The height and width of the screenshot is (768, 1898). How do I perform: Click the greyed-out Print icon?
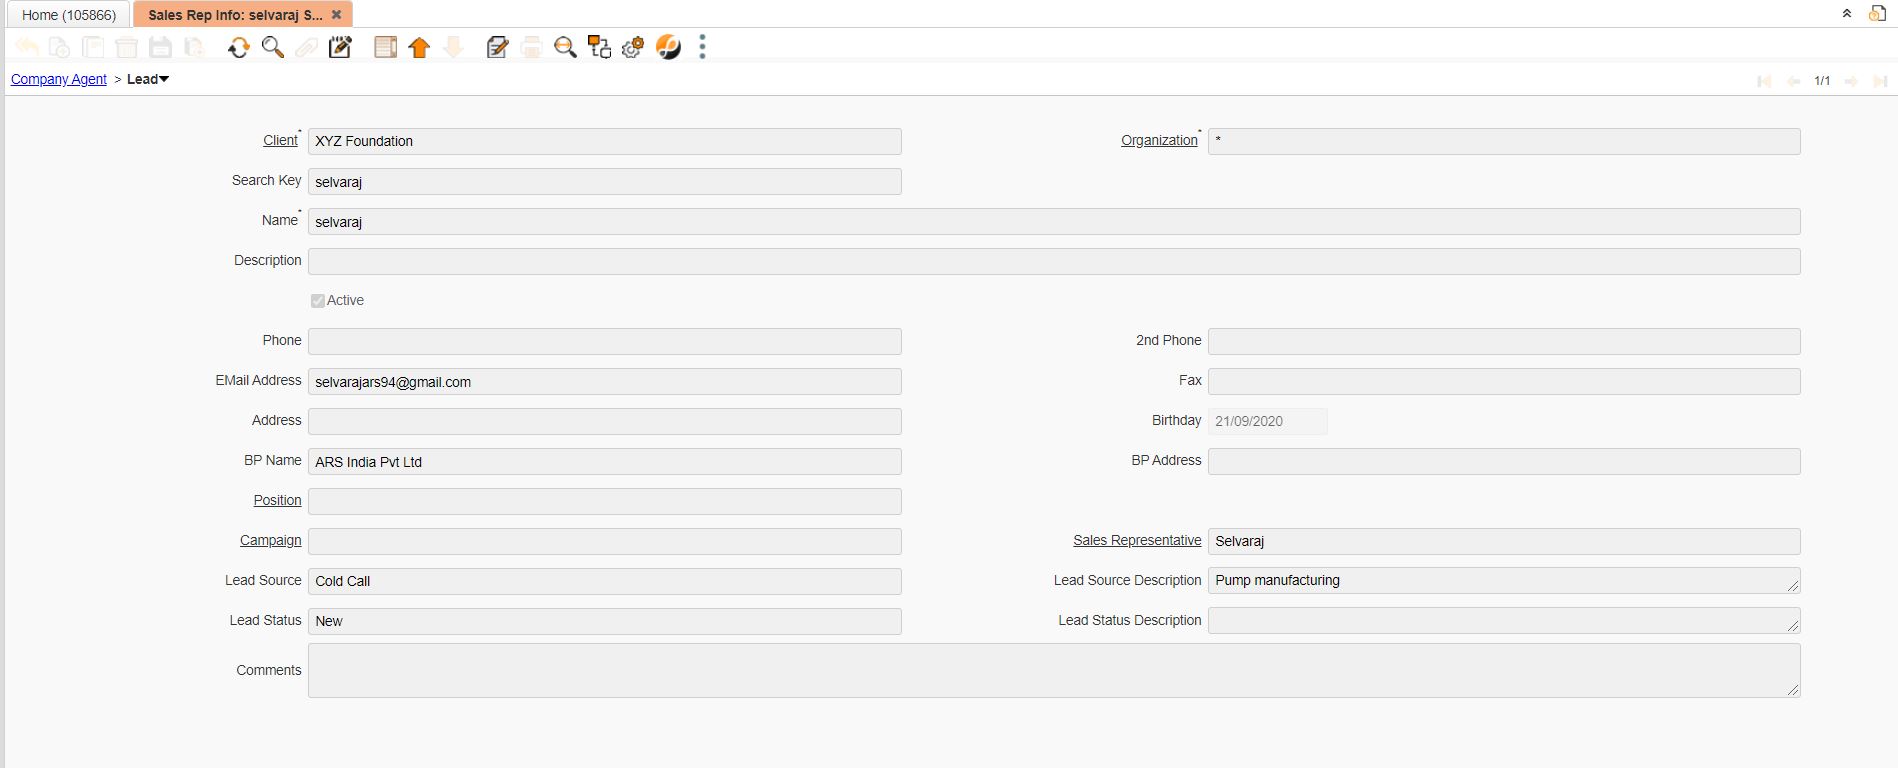point(531,47)
